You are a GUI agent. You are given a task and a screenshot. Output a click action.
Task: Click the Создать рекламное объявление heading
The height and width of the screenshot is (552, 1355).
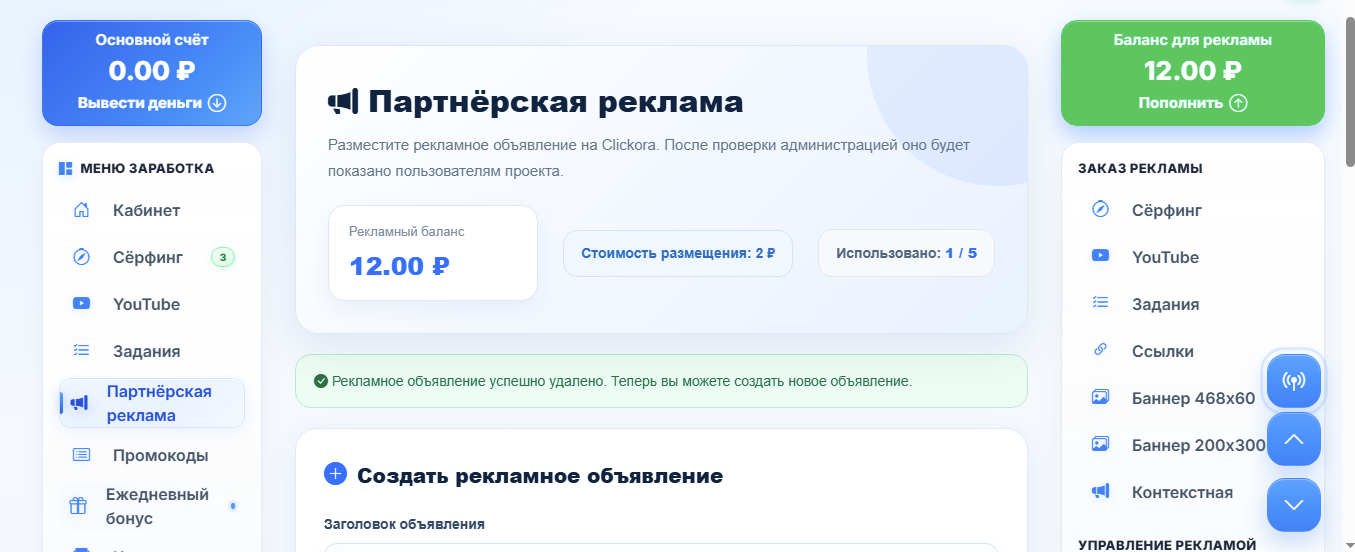(x=540, y=475)
